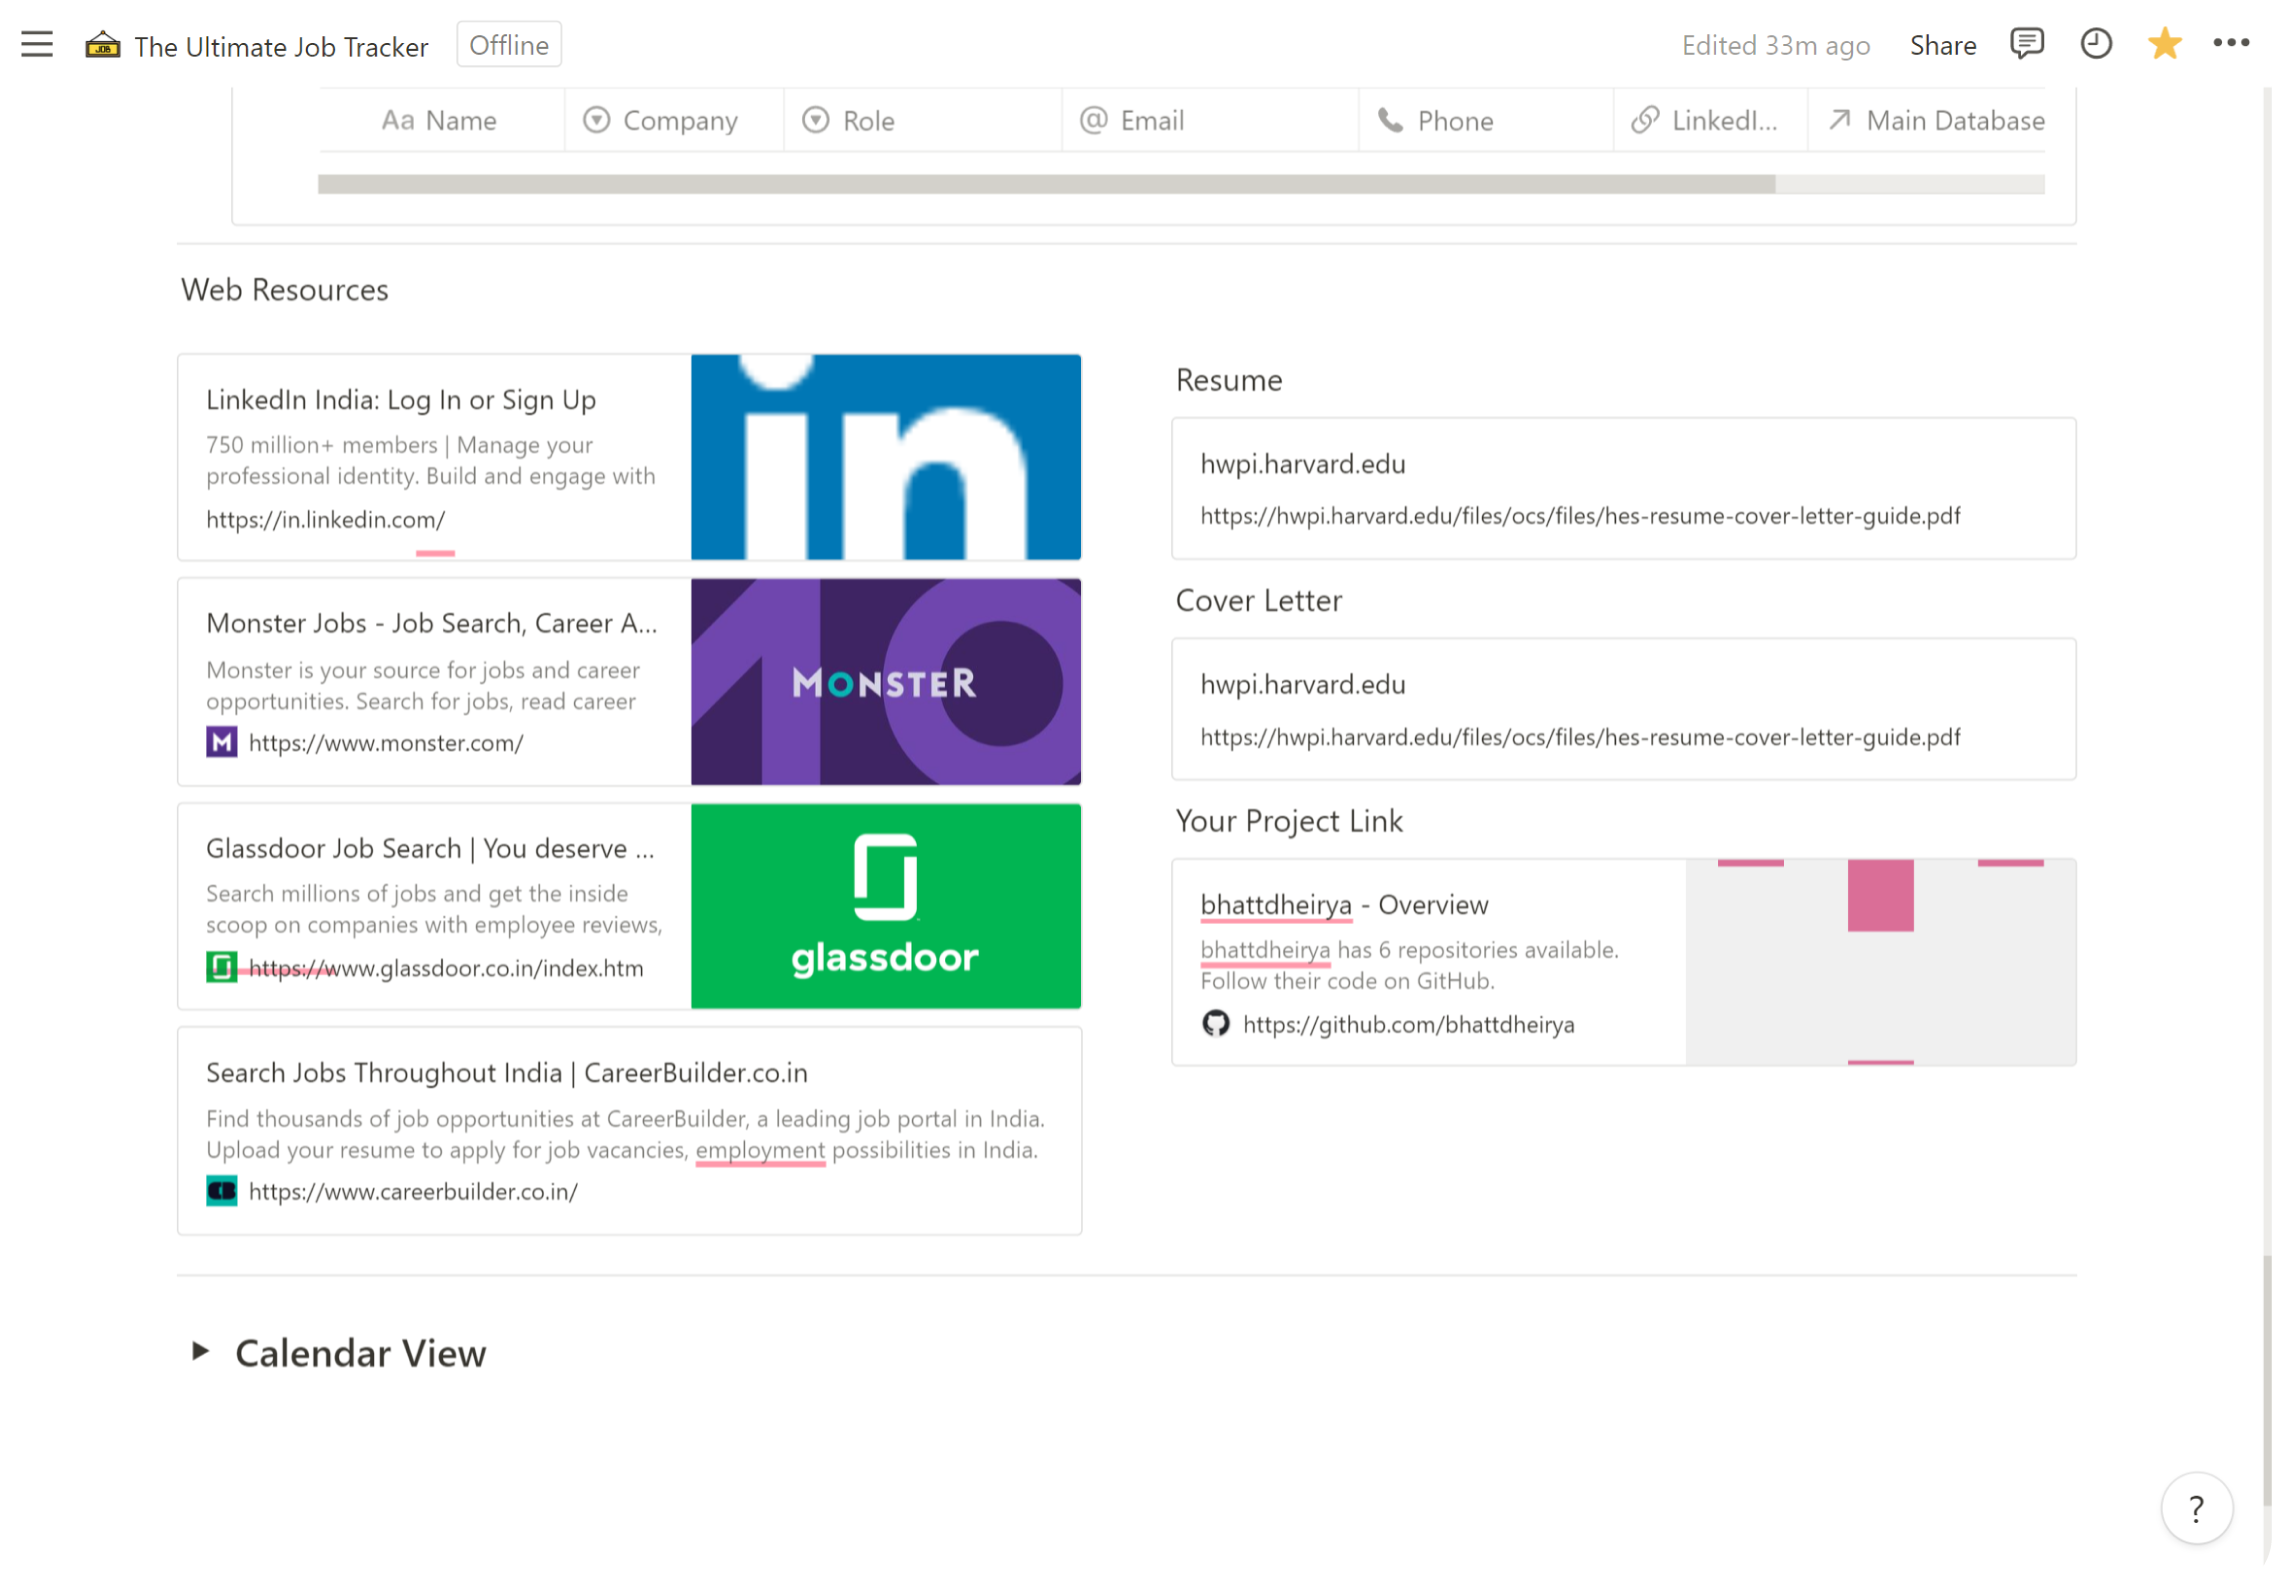Open the LinkedIn India bookmark
2272x1593 pixels.
[x=629, y=457]
